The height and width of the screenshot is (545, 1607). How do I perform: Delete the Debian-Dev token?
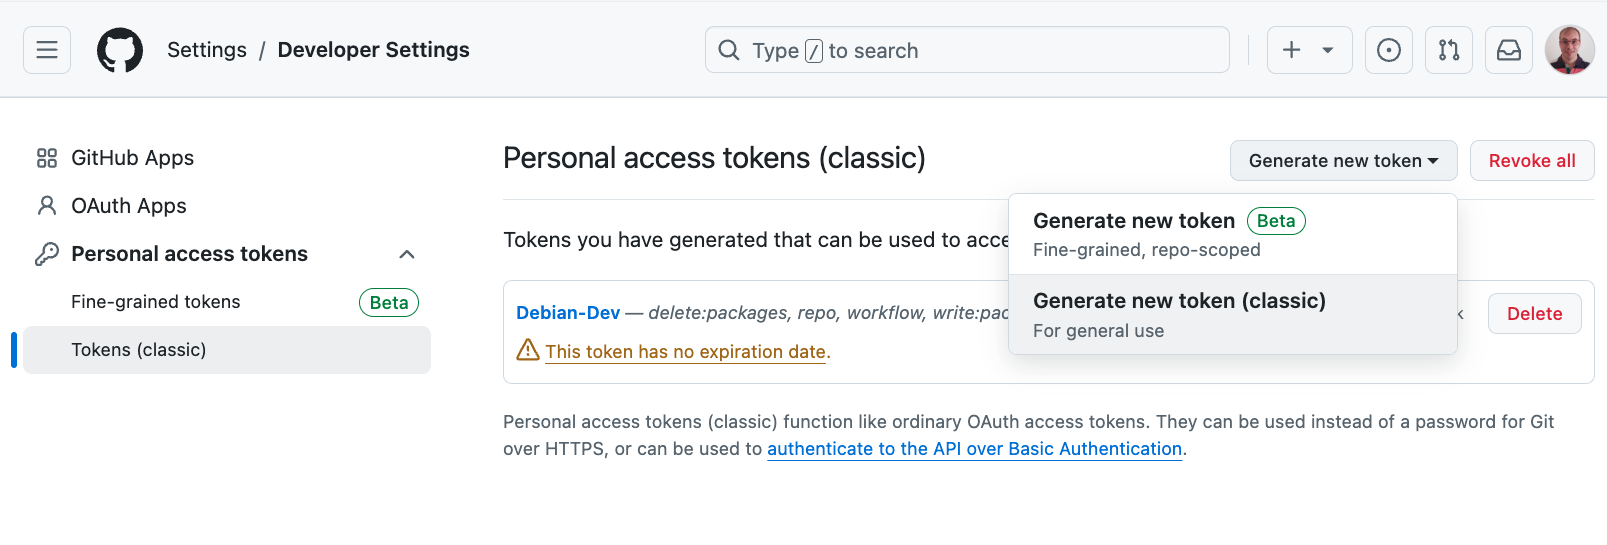1534,314
